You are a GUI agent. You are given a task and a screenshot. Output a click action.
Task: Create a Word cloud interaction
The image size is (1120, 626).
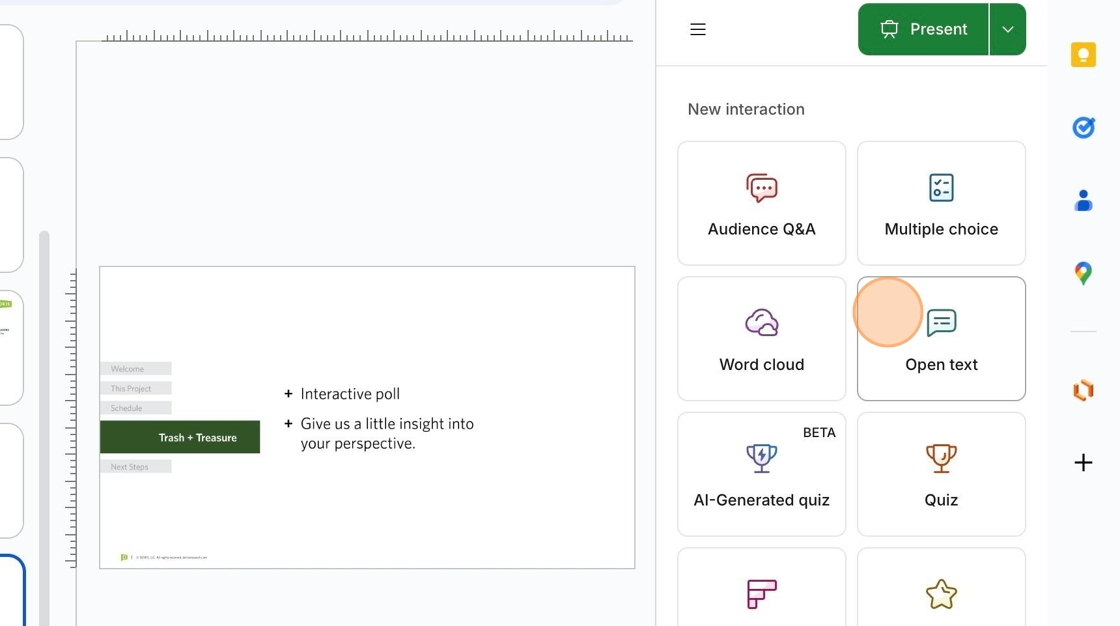(x=761, y=338)
